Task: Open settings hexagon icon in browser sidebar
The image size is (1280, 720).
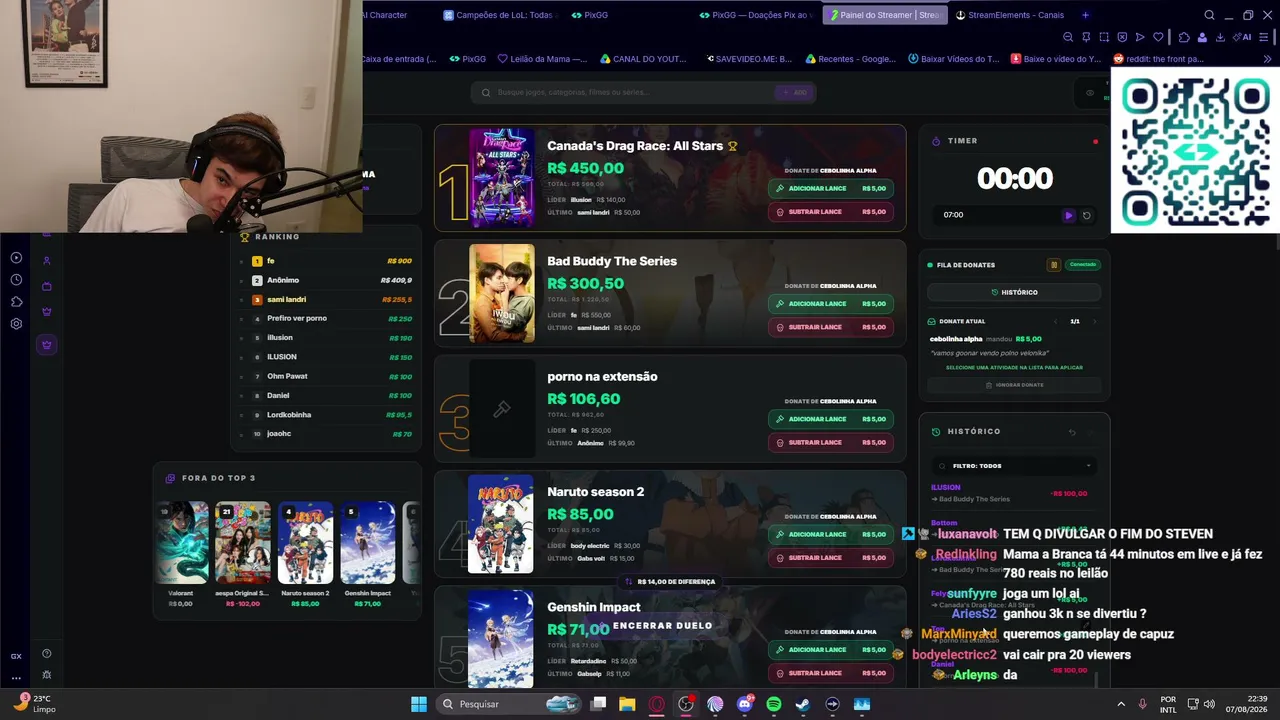Action: click(16, 324)
